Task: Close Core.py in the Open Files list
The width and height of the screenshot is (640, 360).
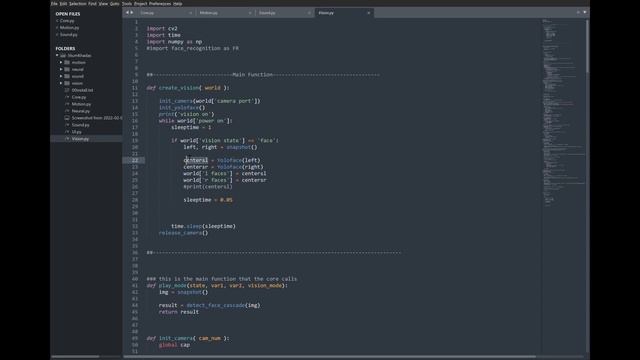Action: point(57,21)
